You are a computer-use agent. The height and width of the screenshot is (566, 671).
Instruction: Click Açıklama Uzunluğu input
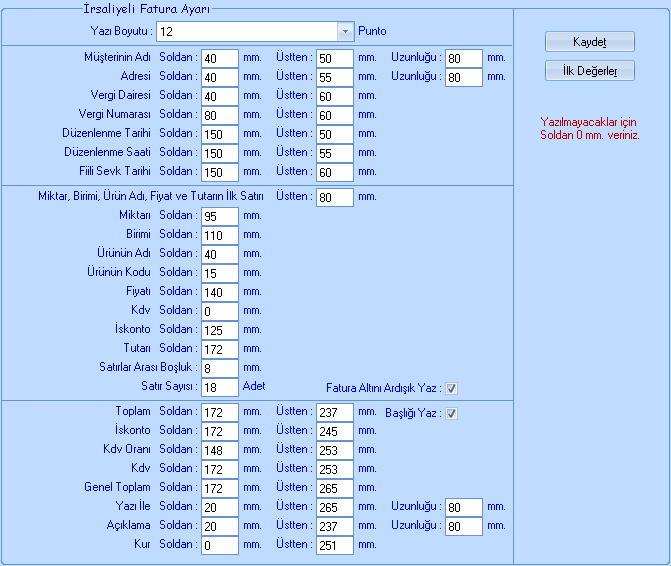point(464,527)
